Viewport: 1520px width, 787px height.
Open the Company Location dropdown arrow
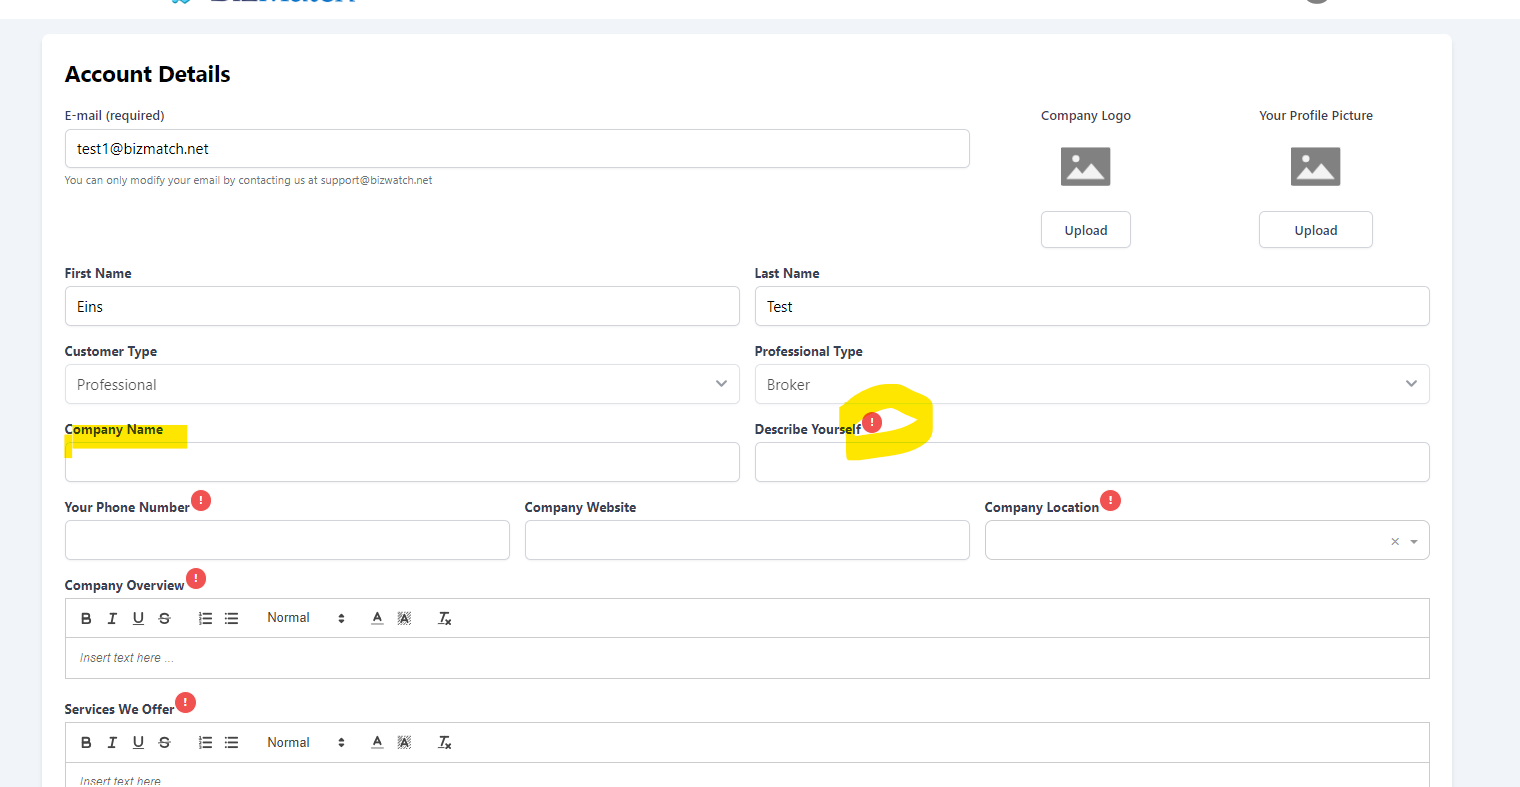click(x=1414, y=541)
